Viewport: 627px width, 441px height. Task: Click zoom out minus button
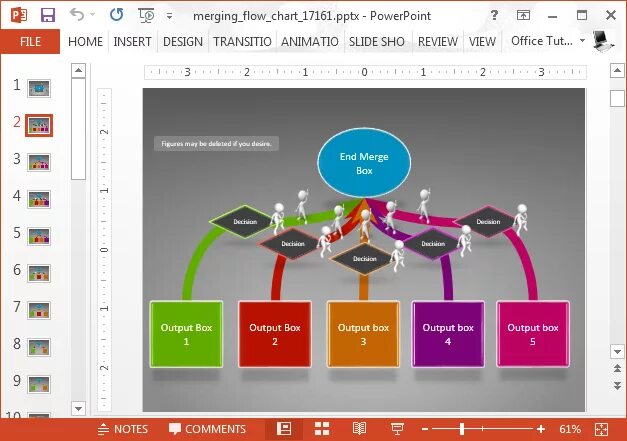click(x=425, y=429)
